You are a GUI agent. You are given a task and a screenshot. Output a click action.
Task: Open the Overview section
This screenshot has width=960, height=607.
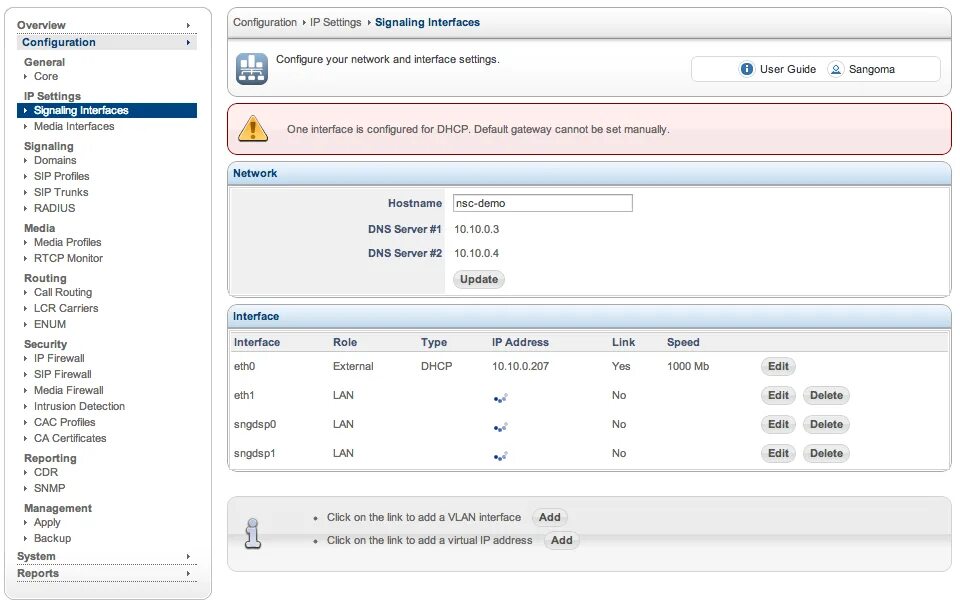(x=41, y=25)
